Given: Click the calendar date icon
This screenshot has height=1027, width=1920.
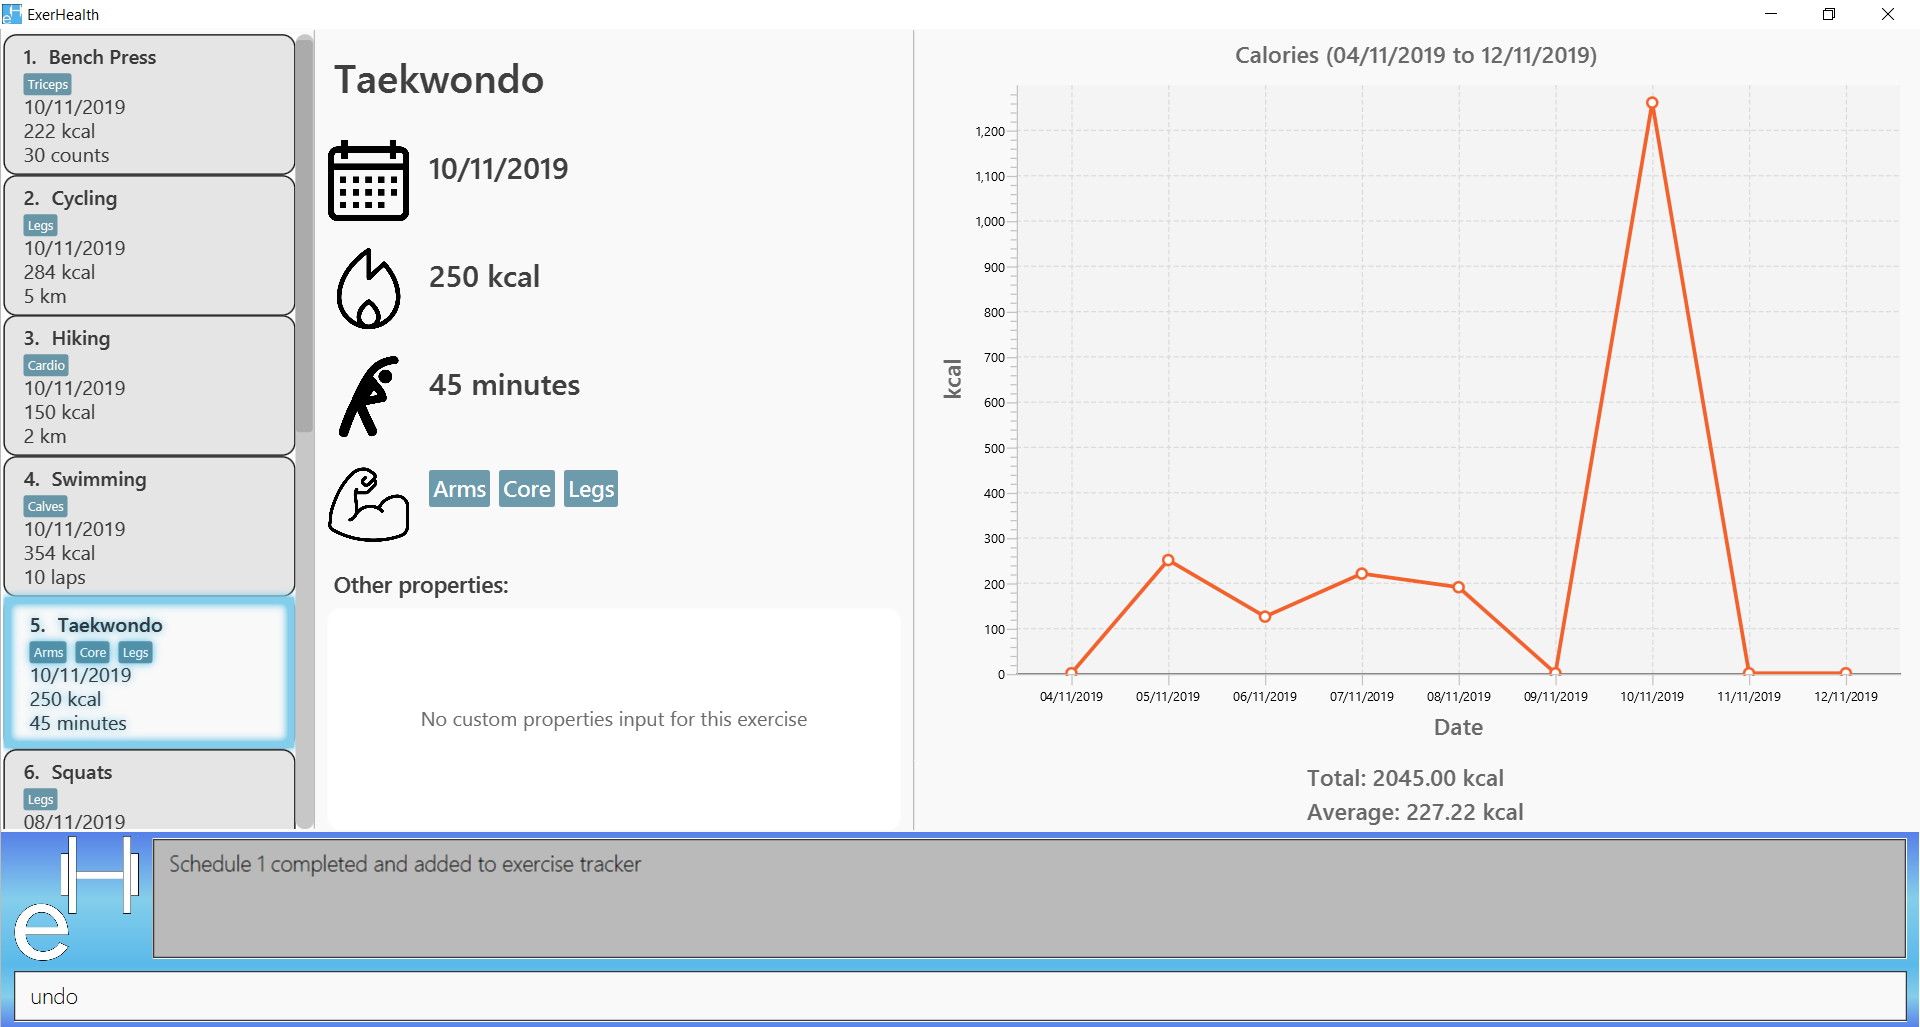Looking at the screenshot, I should 368,180.
